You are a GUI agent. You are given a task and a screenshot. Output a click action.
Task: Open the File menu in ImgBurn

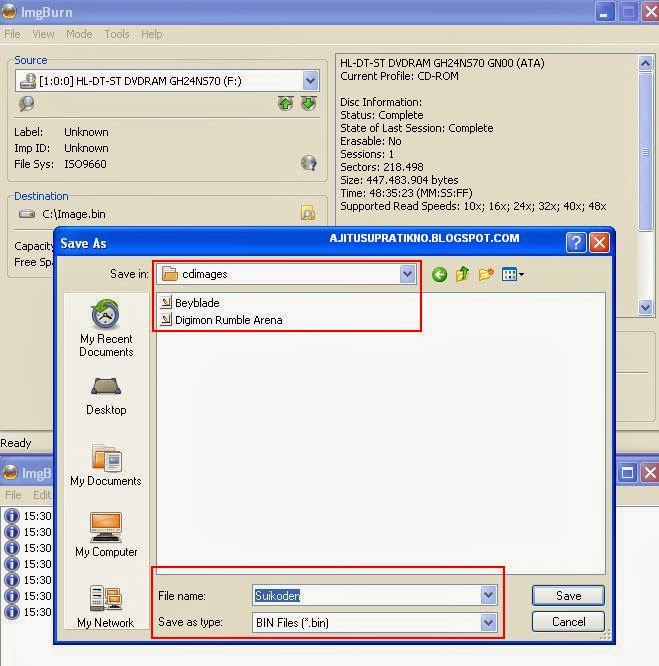12,34
